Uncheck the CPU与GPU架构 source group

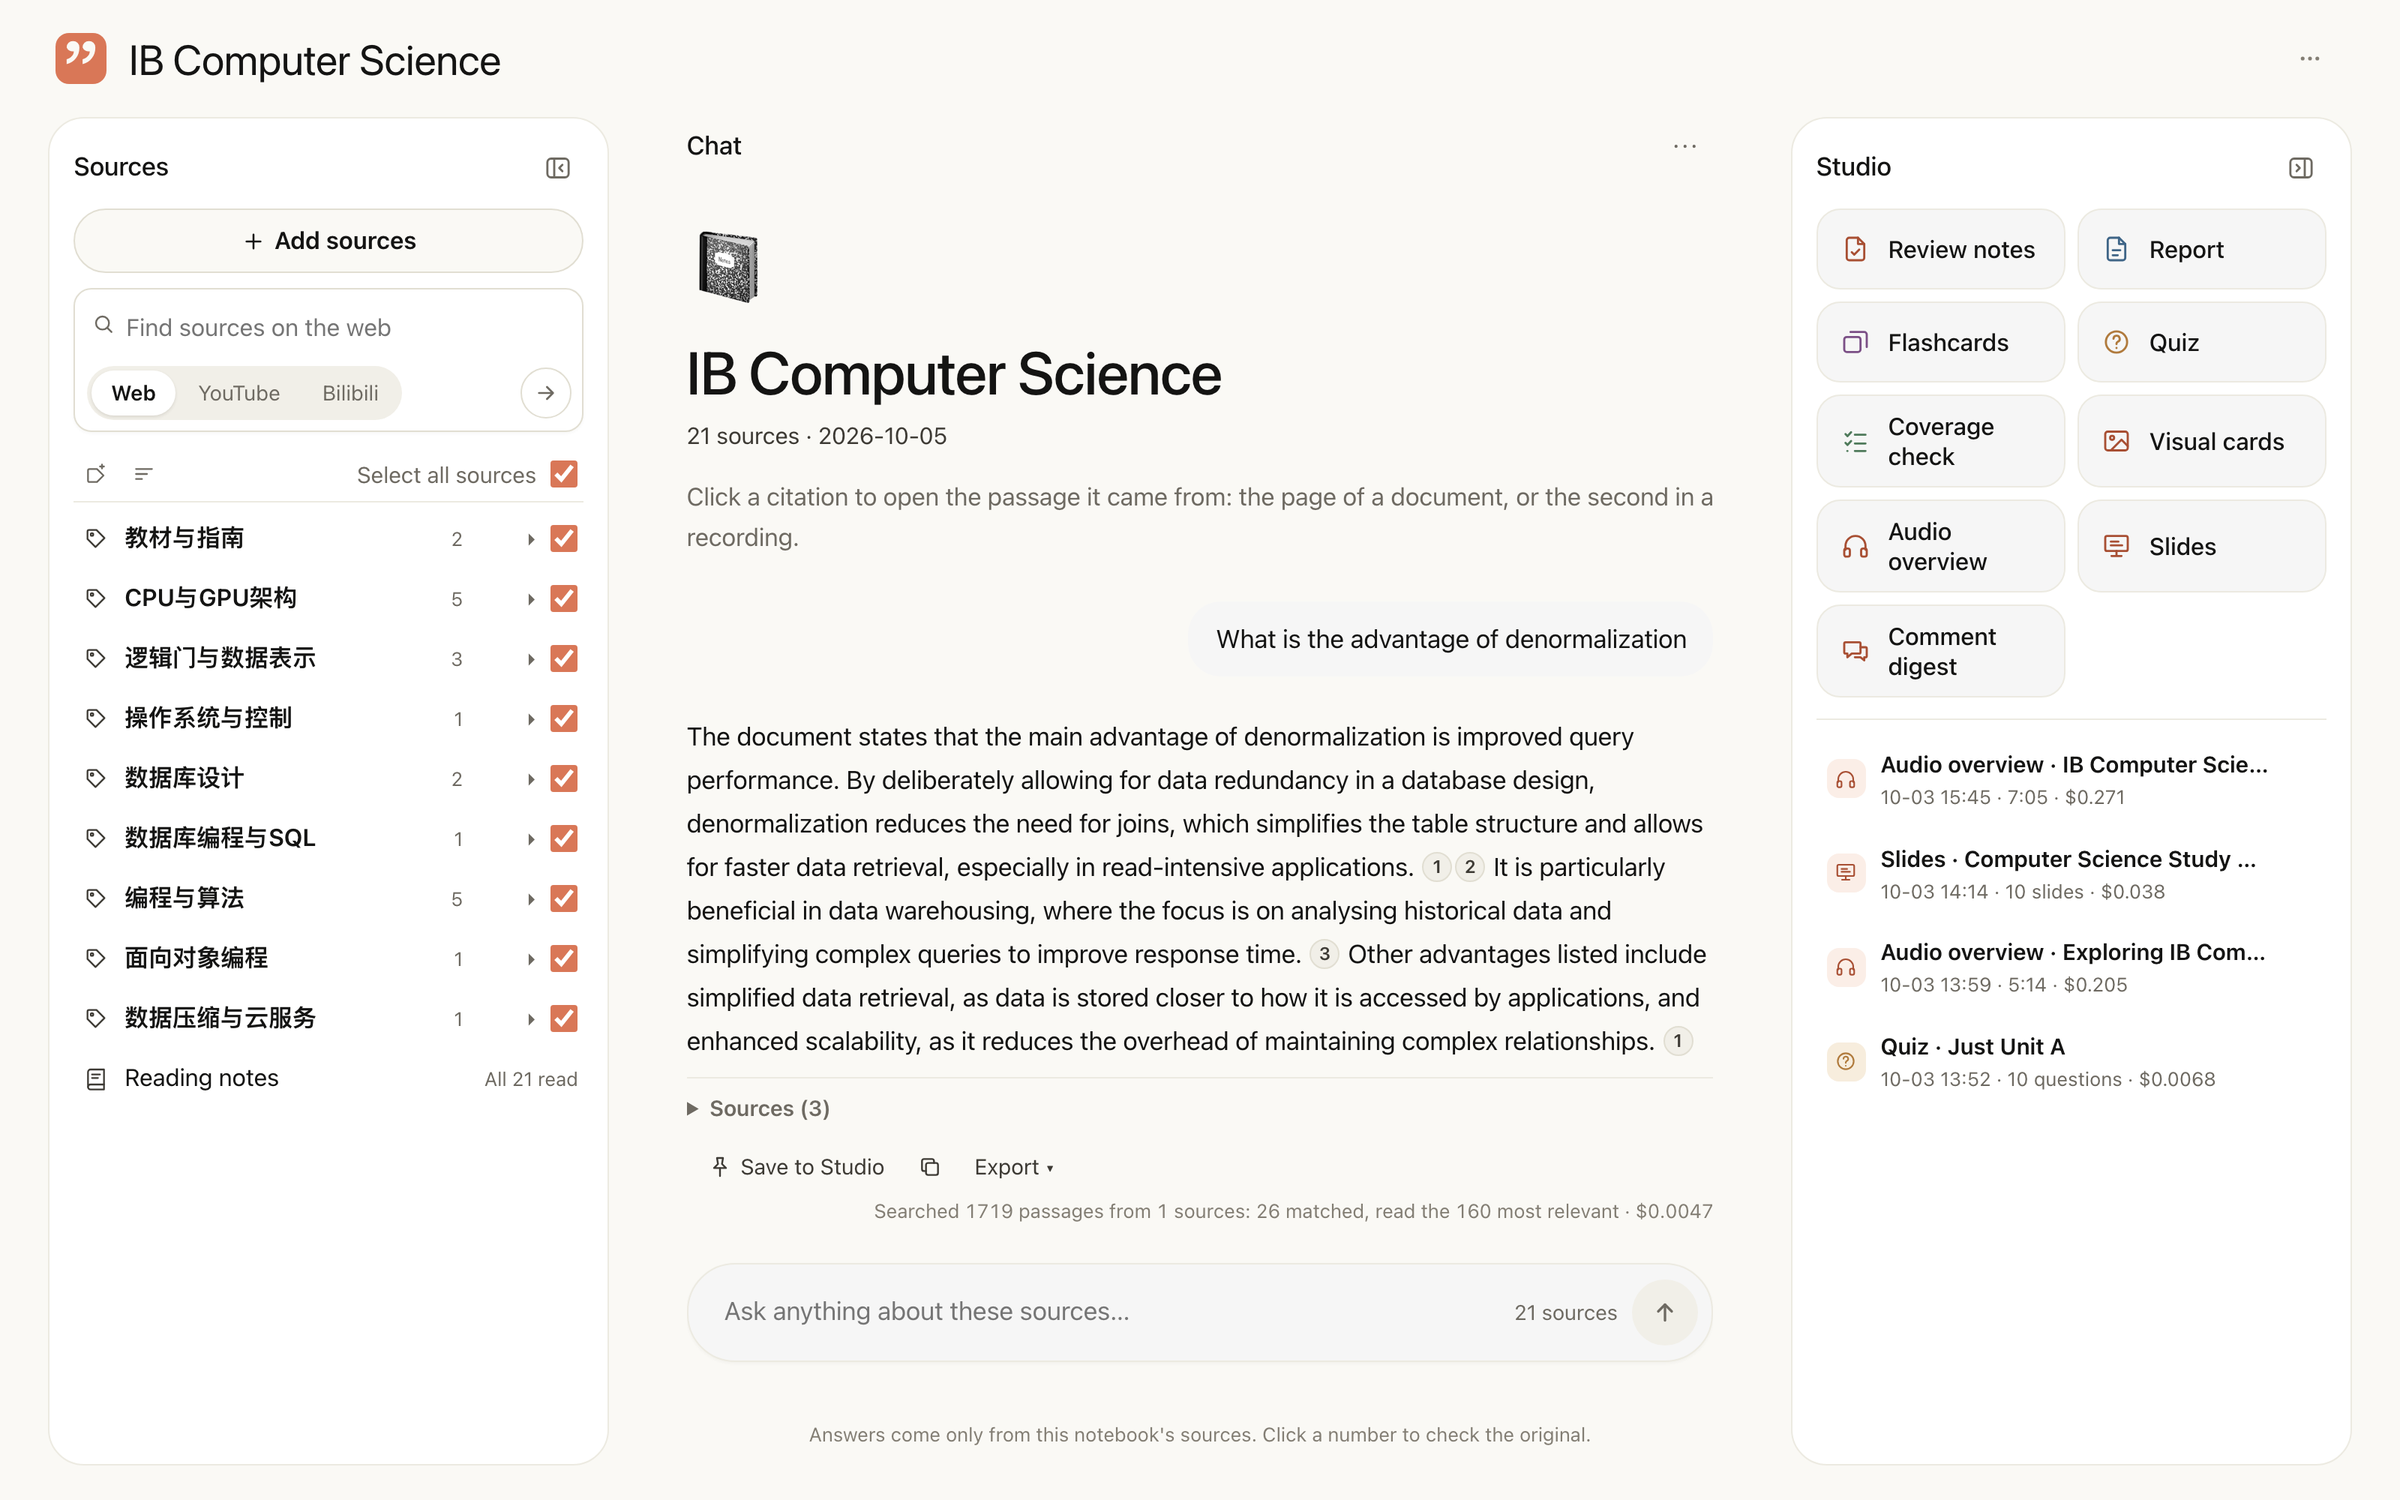(564, 598)
